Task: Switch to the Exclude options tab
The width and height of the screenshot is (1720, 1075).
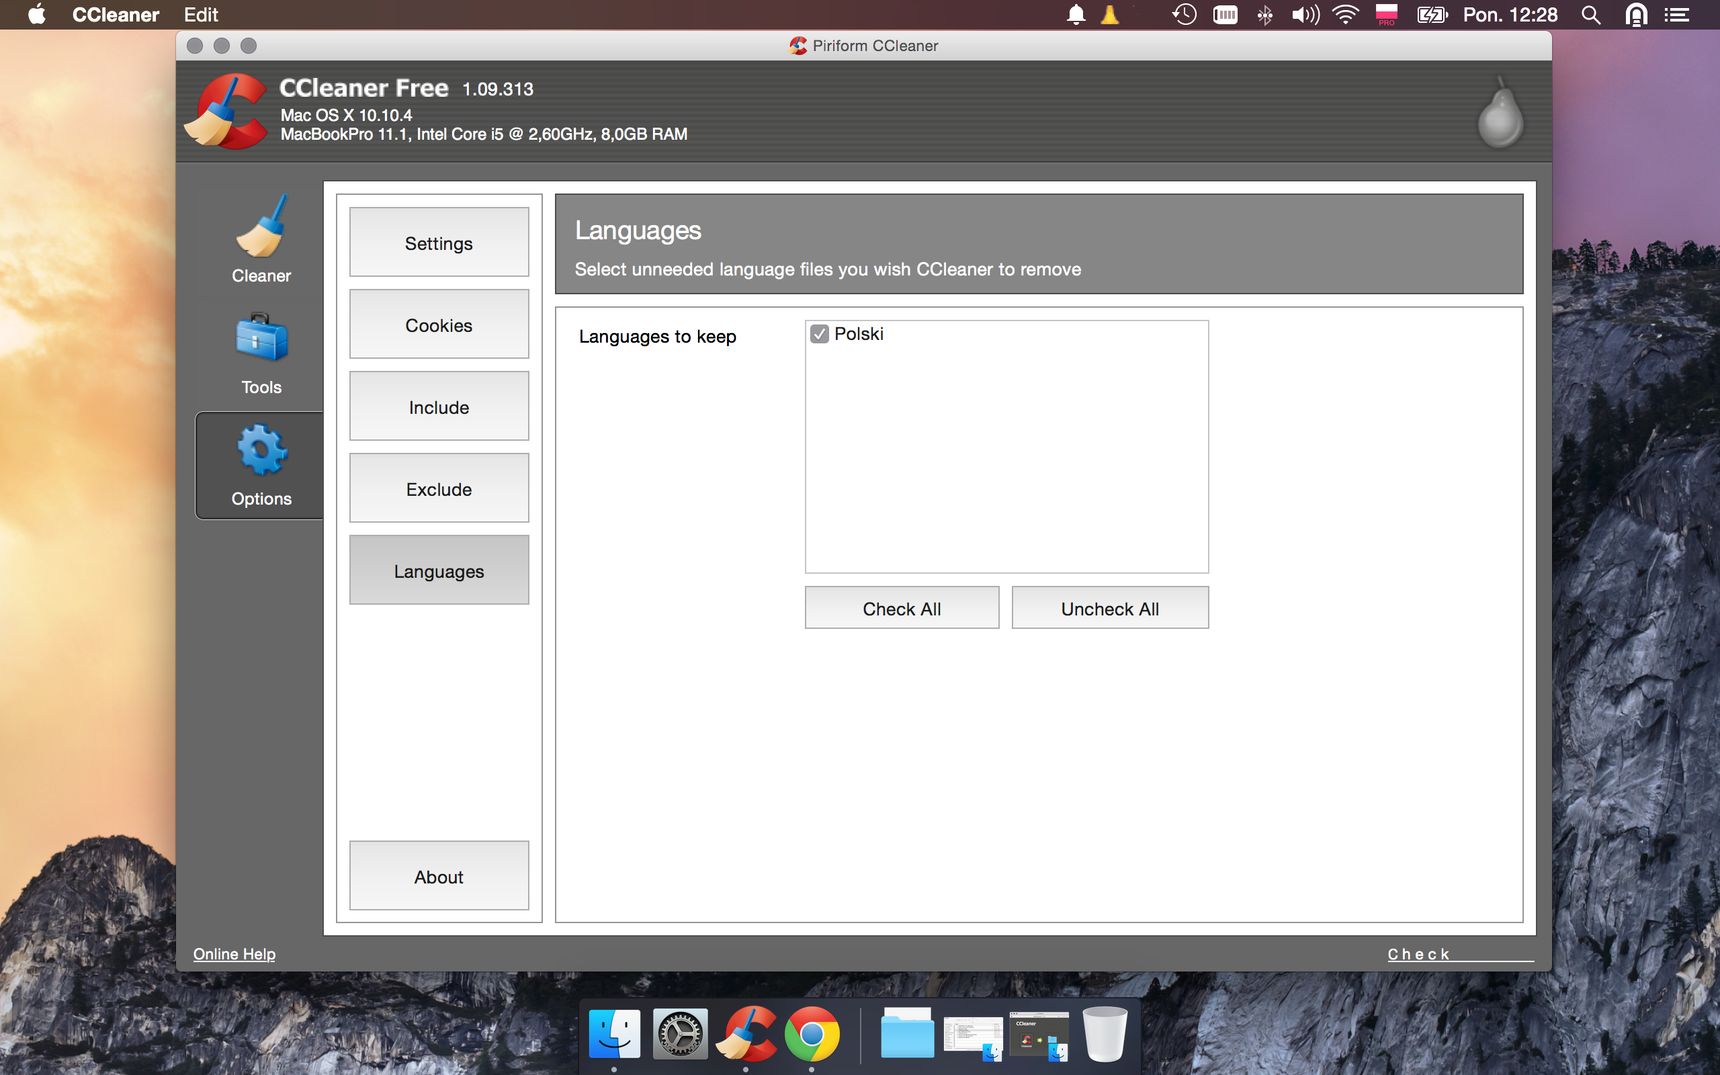Action: click(x=439, y=488)
